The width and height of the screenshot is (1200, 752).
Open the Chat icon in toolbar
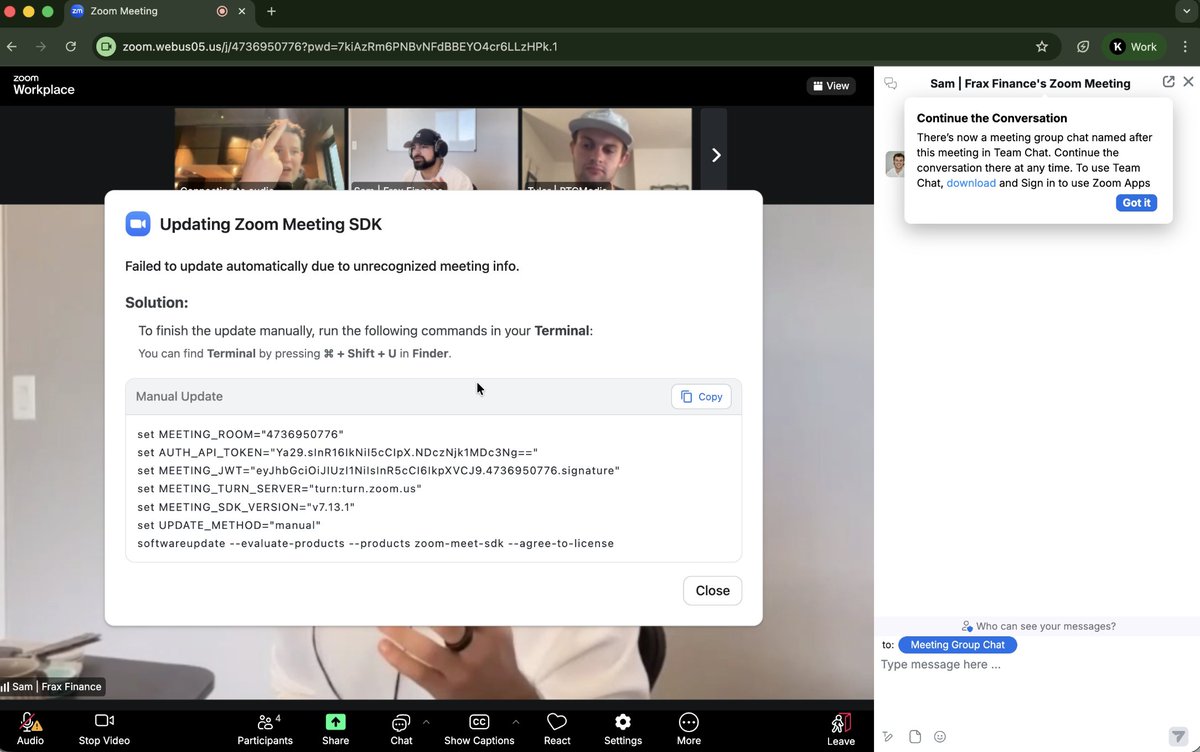401,722
